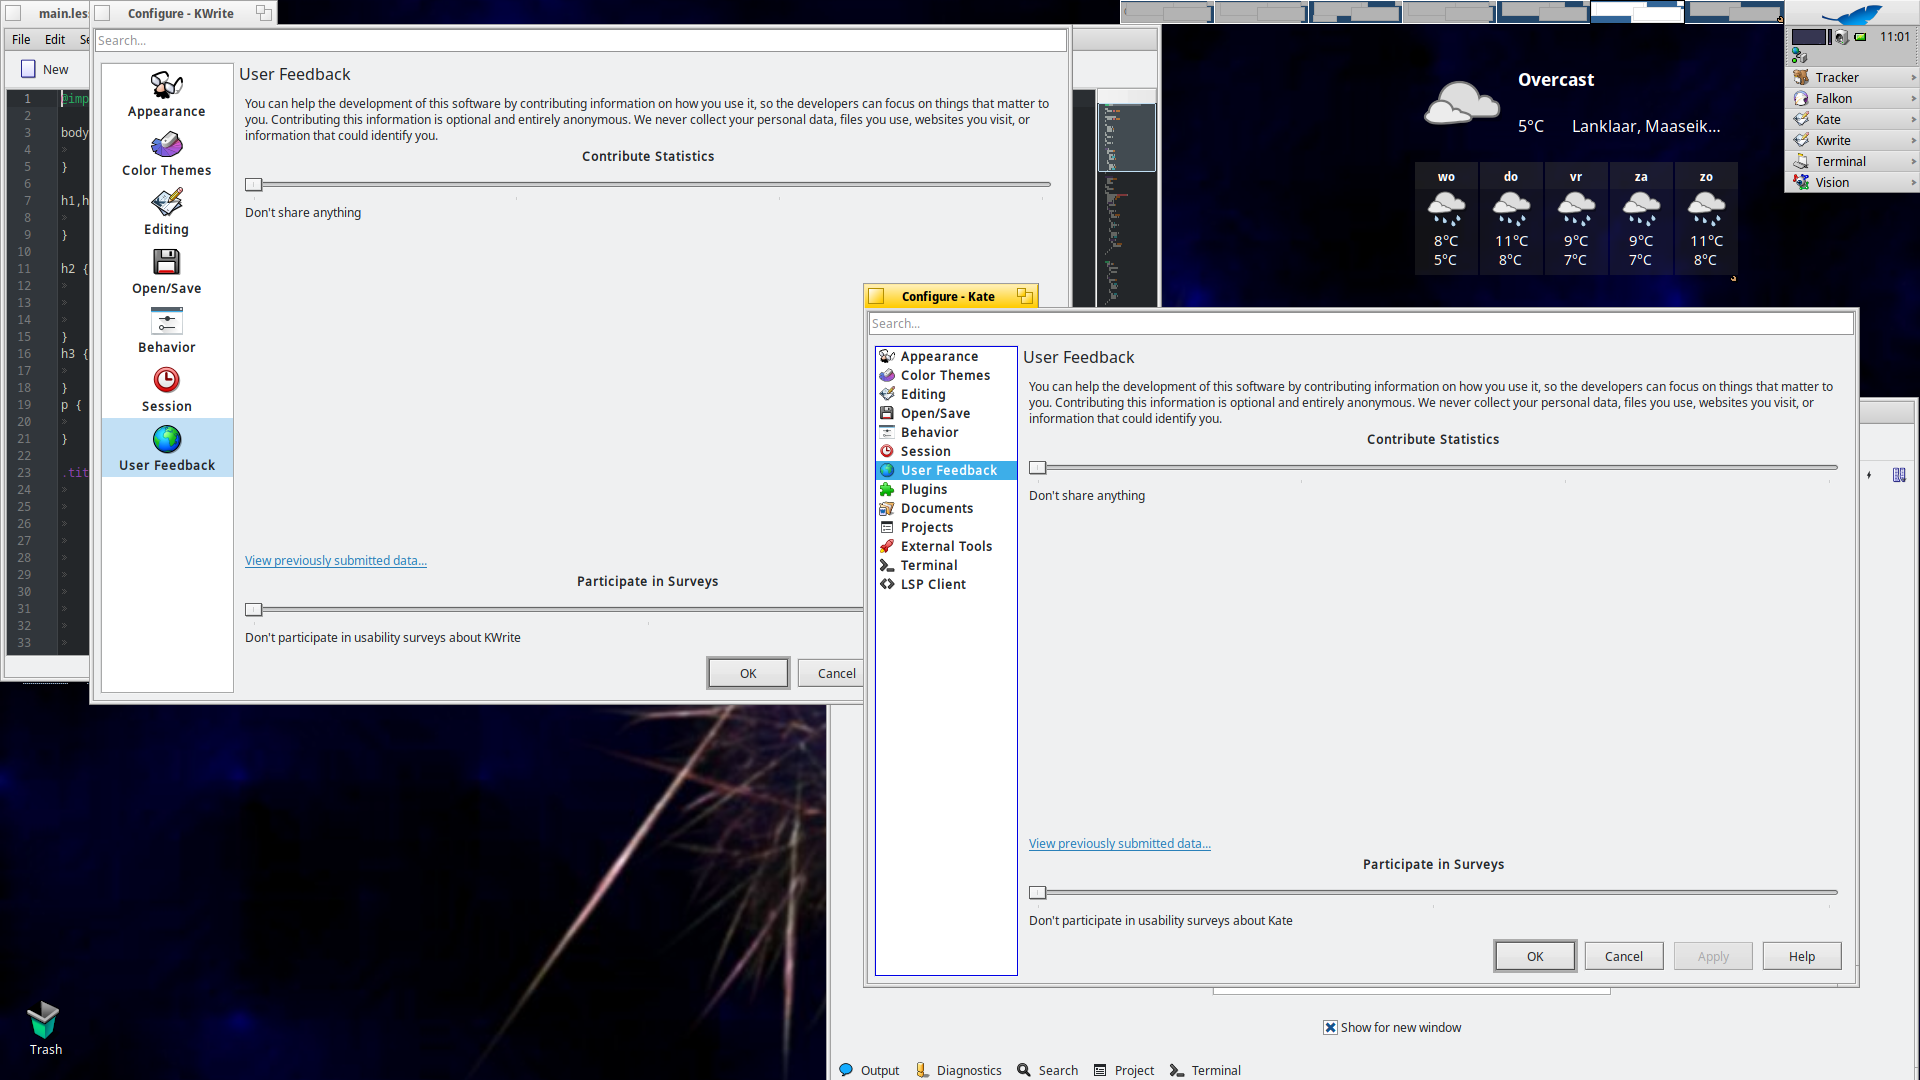Select External Tools in Kate config list
The image size is (1920, 1080).
pos(946,546)
